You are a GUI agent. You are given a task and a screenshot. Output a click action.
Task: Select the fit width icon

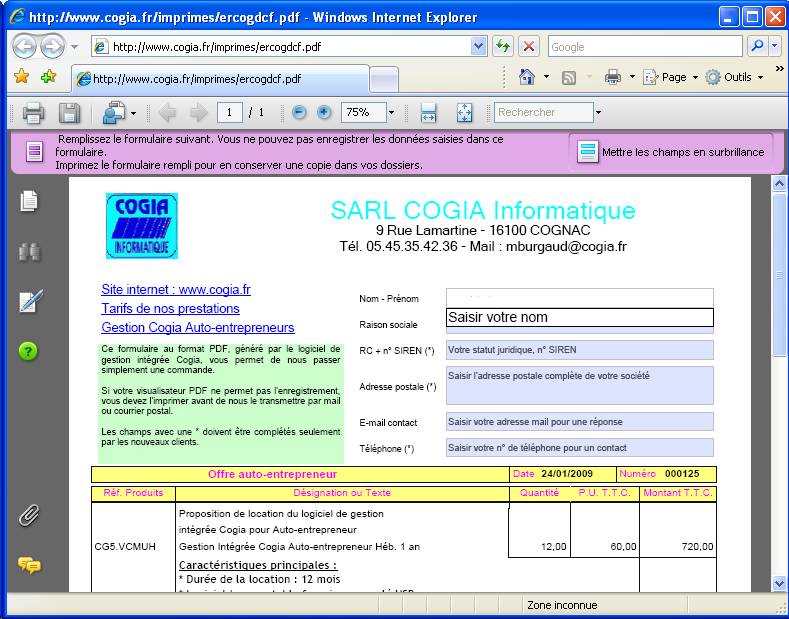click(x=428, y=112)
